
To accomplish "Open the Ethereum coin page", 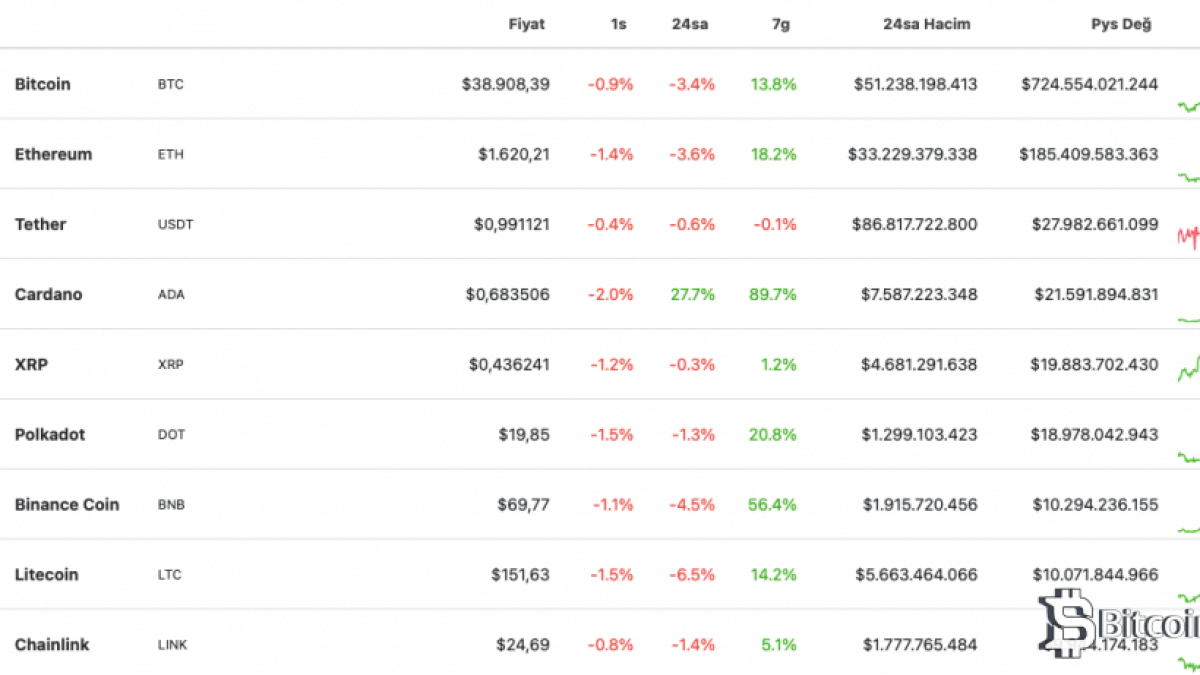I will click(53, 154).
